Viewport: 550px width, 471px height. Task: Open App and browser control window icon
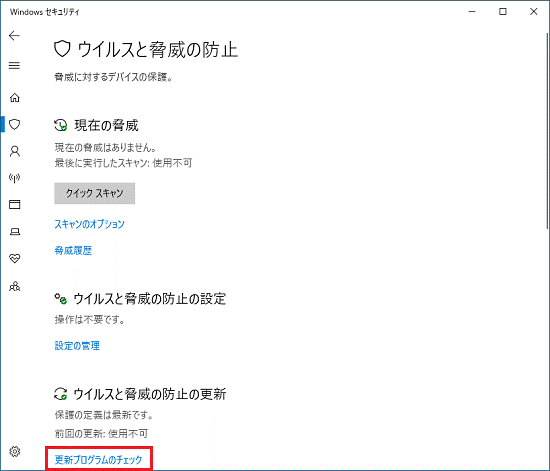coord(14,204)
